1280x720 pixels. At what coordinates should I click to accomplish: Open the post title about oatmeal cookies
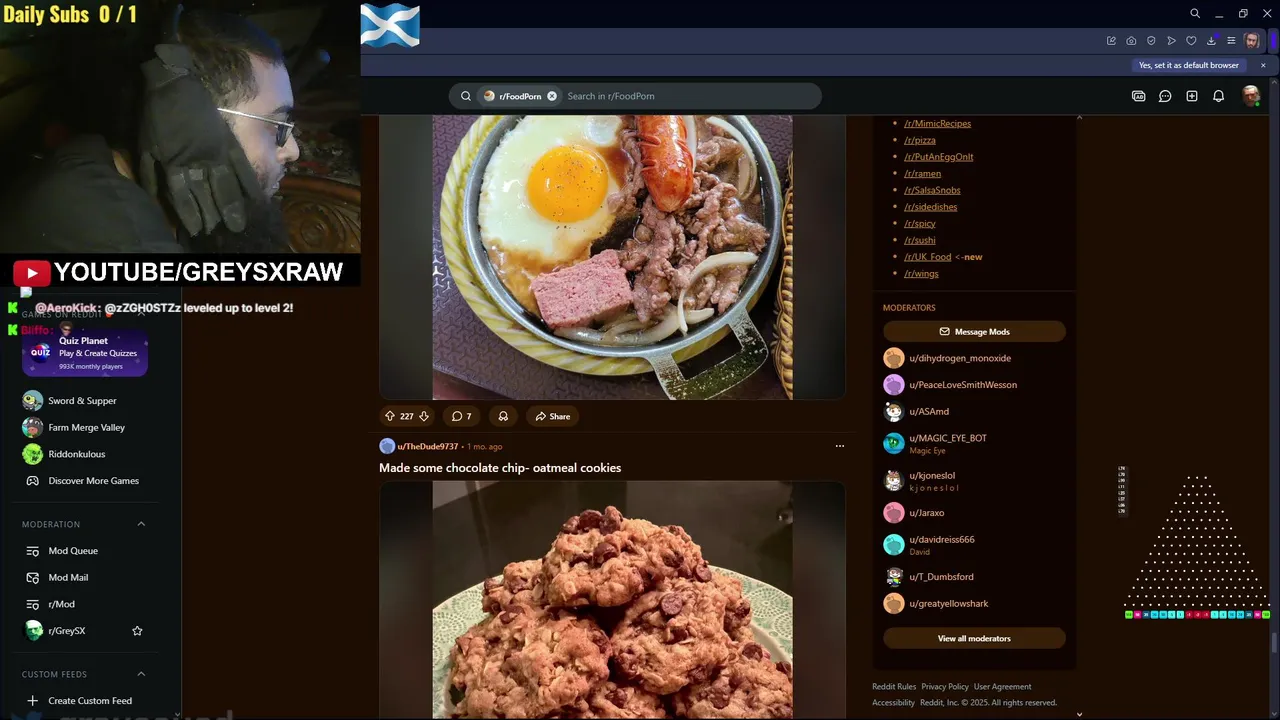click(x=500, y=468)
